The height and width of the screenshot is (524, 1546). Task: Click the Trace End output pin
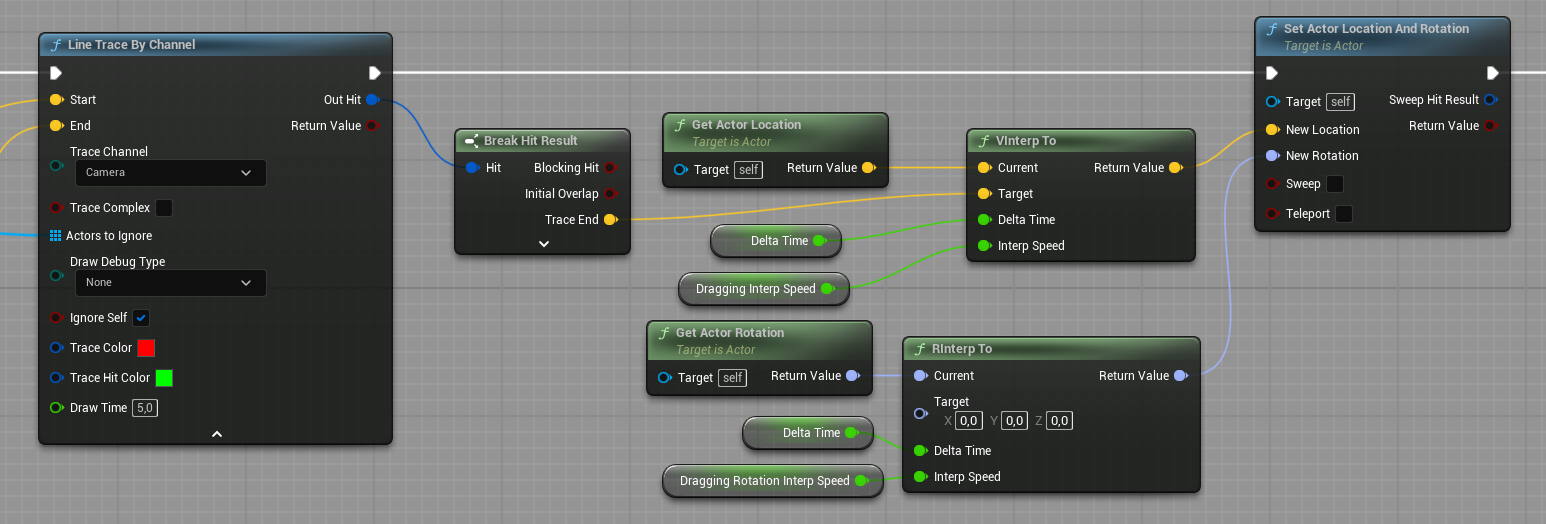coord(610,220)
